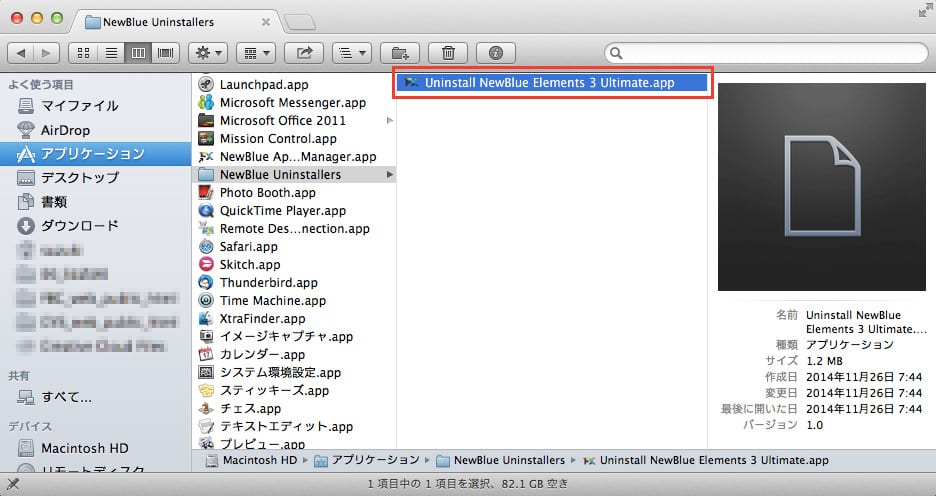Screen dimensions: 936x496
Task: Go back with the left arrow button
Action: [20, 53]
